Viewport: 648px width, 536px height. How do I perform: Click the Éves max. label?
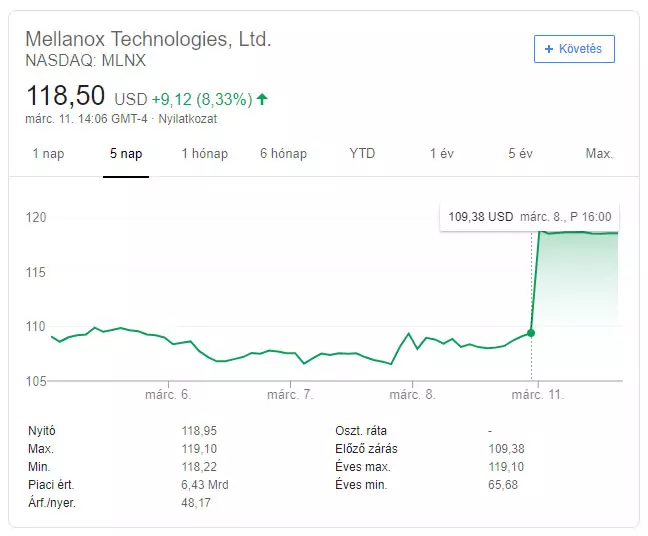click(363, 467)
